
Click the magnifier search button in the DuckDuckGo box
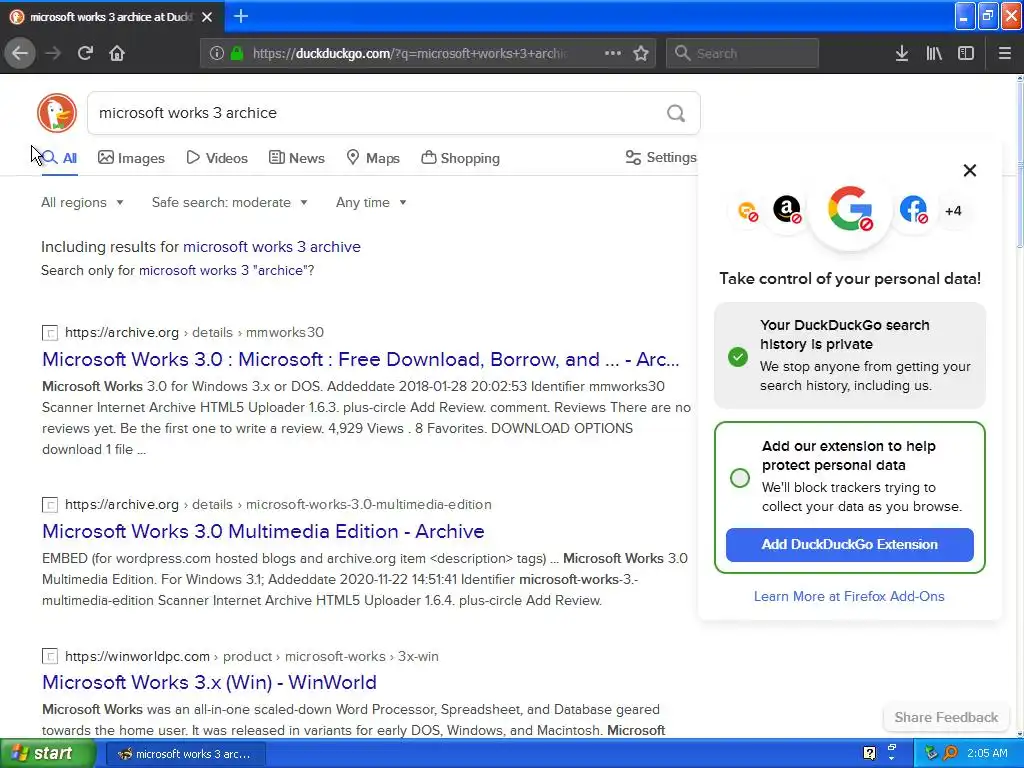tap(676, 114)
